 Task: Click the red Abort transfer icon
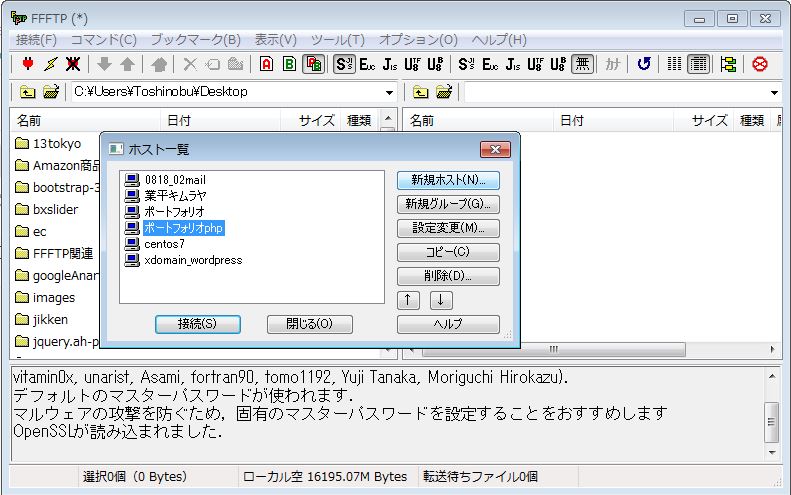click(x=760, y=64)
